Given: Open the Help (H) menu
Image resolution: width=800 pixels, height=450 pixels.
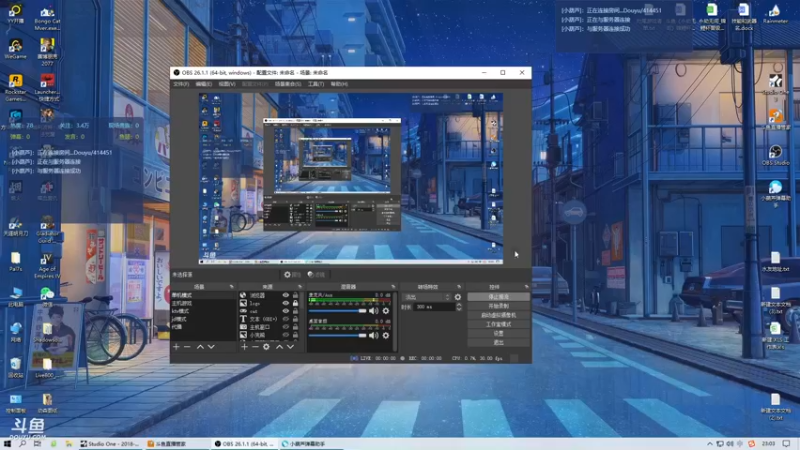Looking at the screenshot, I should [339, 84].
